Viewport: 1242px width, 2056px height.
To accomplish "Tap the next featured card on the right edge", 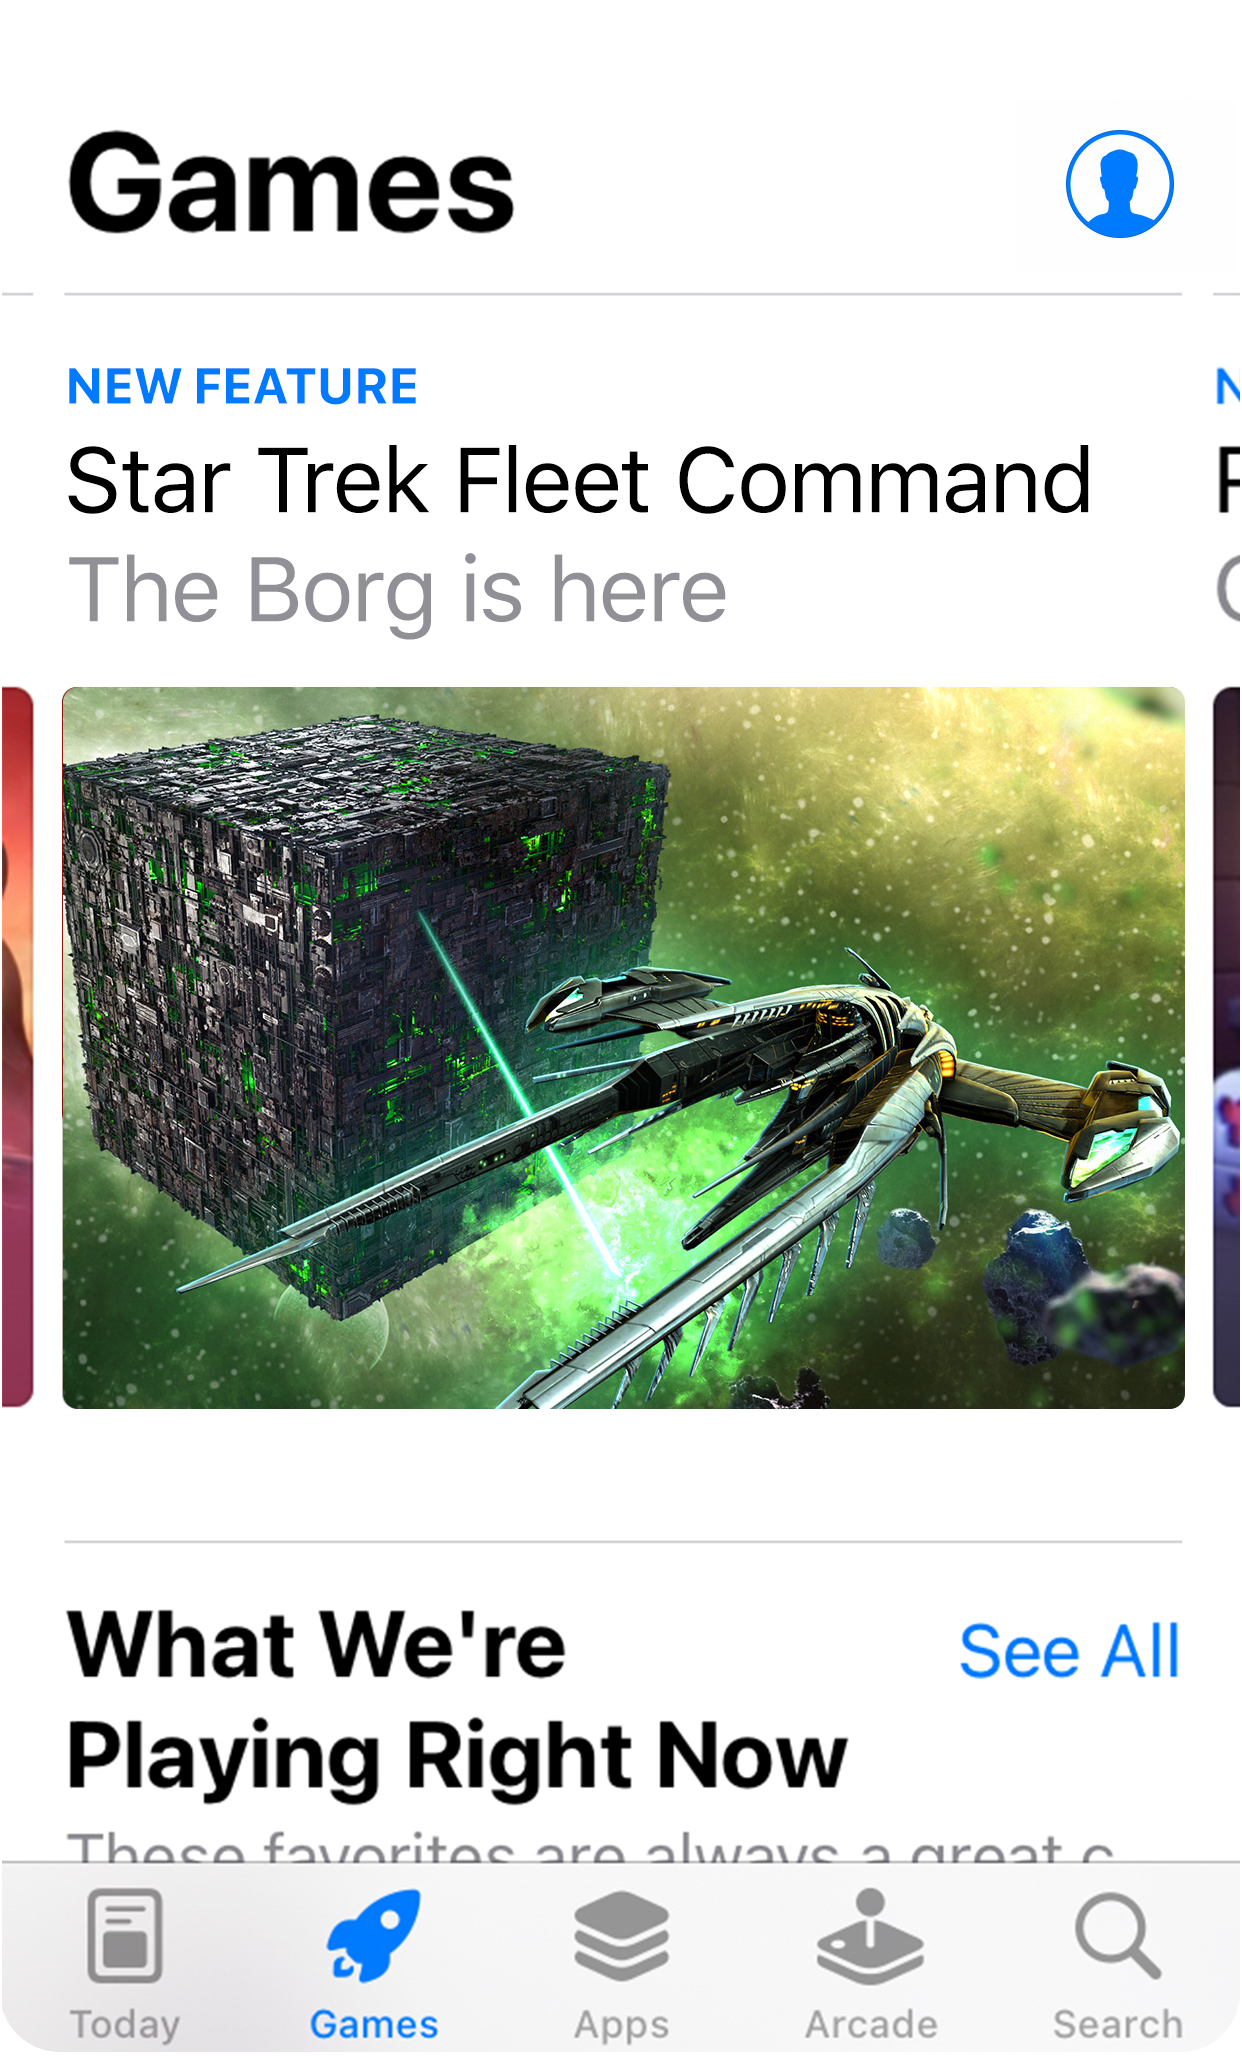I will tap(1227, 1048).
